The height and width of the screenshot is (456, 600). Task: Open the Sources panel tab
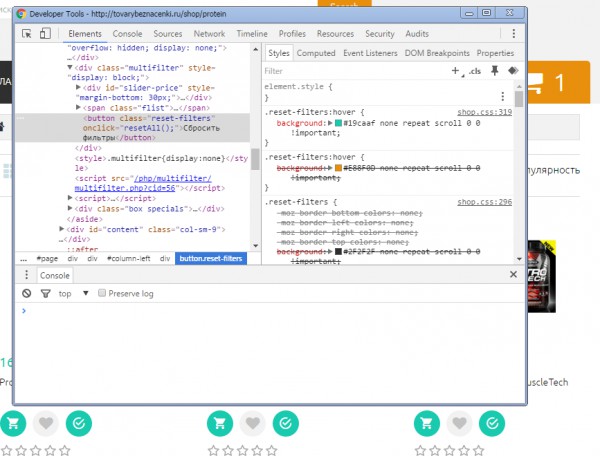[x=168, y=34]
